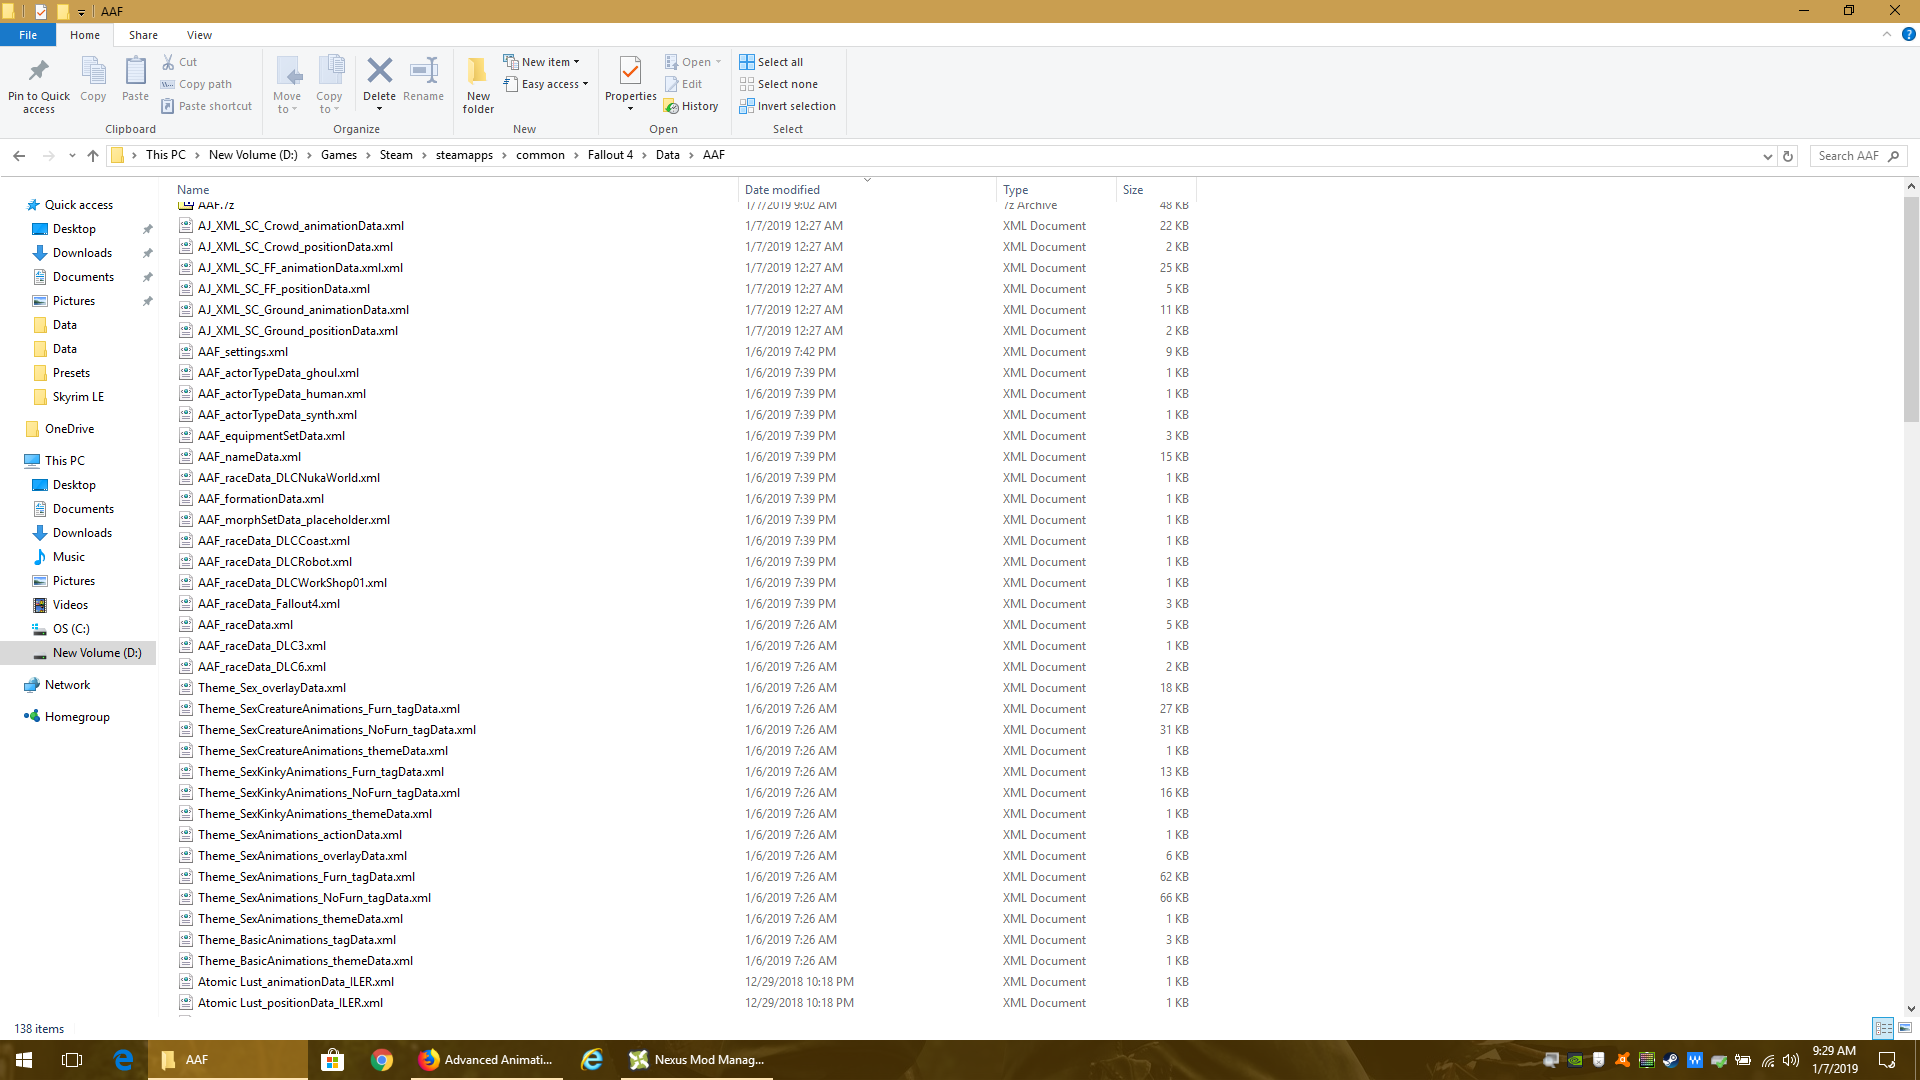1920x1080 pixels.
Task: Click Select none in ribbon
Action: click(x=778, y=84)
